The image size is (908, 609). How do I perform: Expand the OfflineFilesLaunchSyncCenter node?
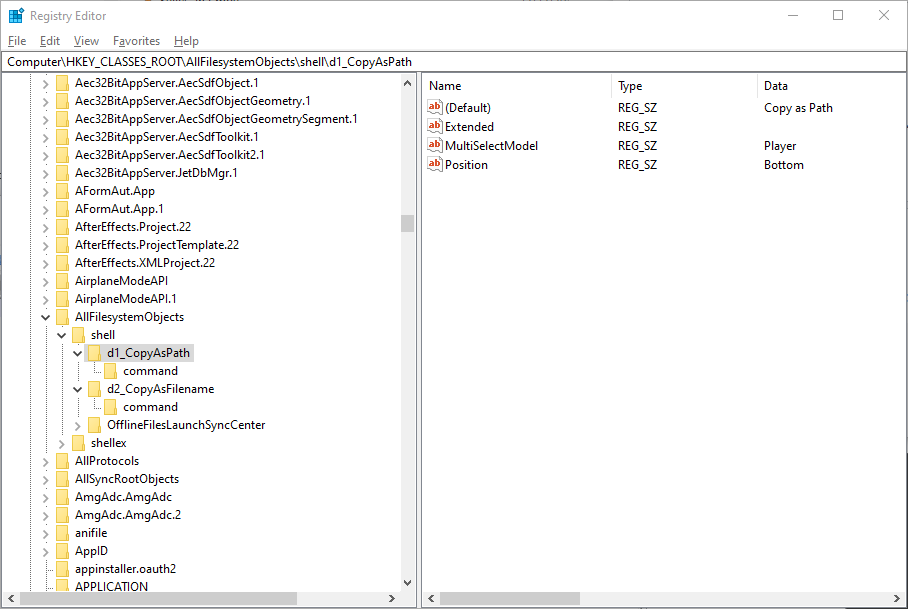pyautogui.click(x=78, y=425)
